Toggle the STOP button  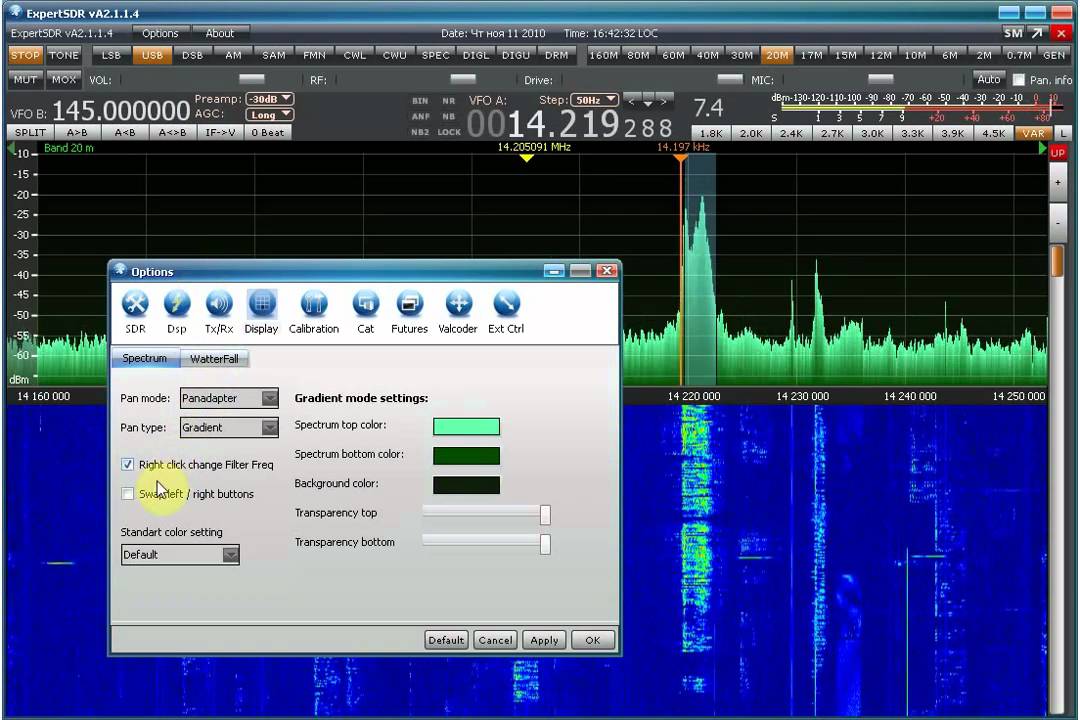[25, 55]
